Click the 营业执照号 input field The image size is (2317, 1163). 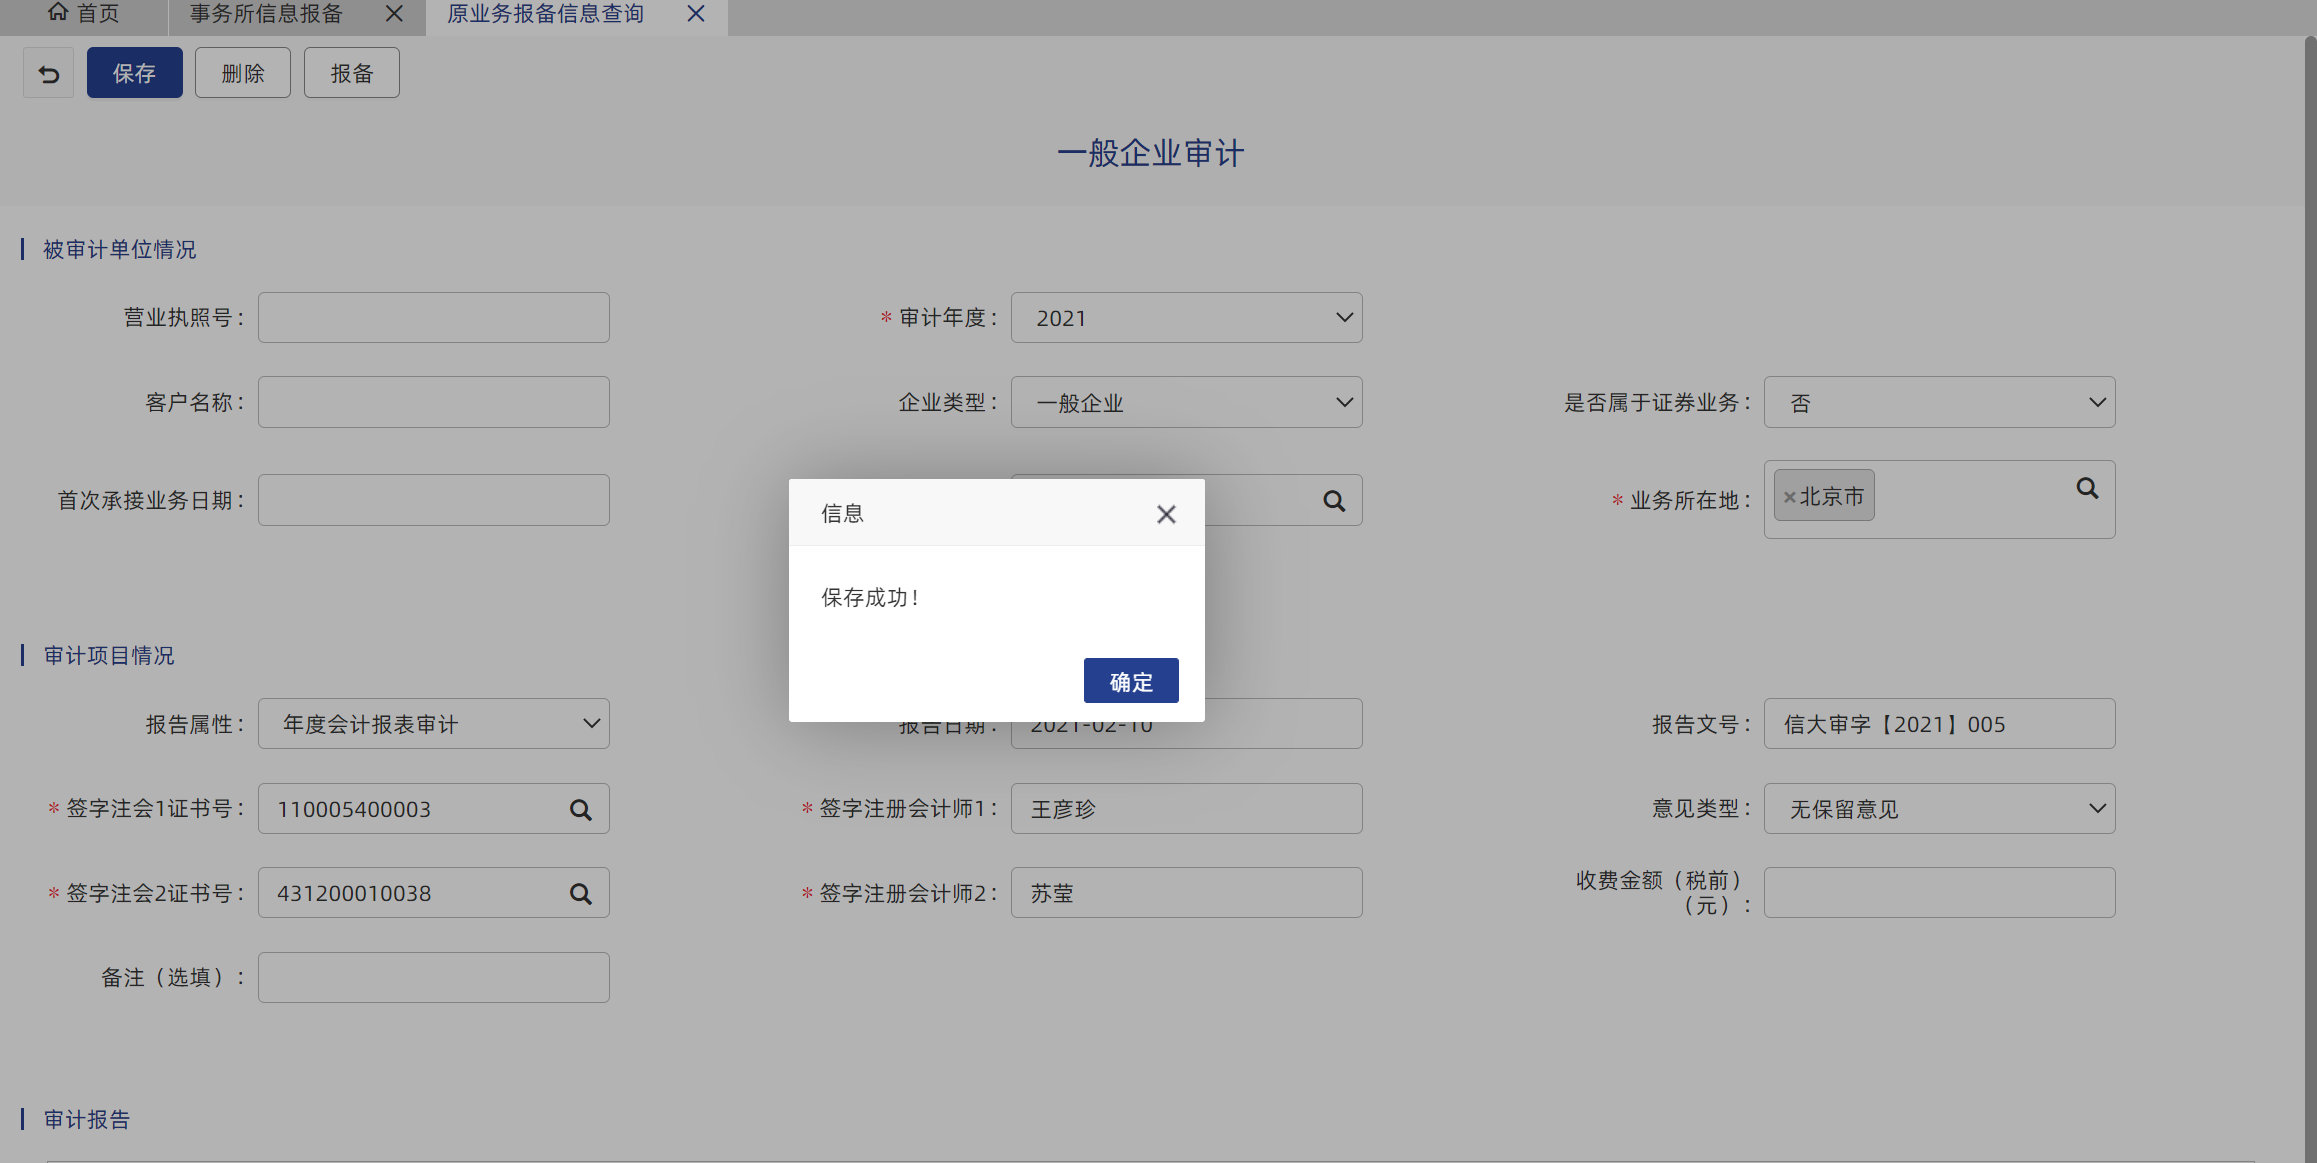433,318
